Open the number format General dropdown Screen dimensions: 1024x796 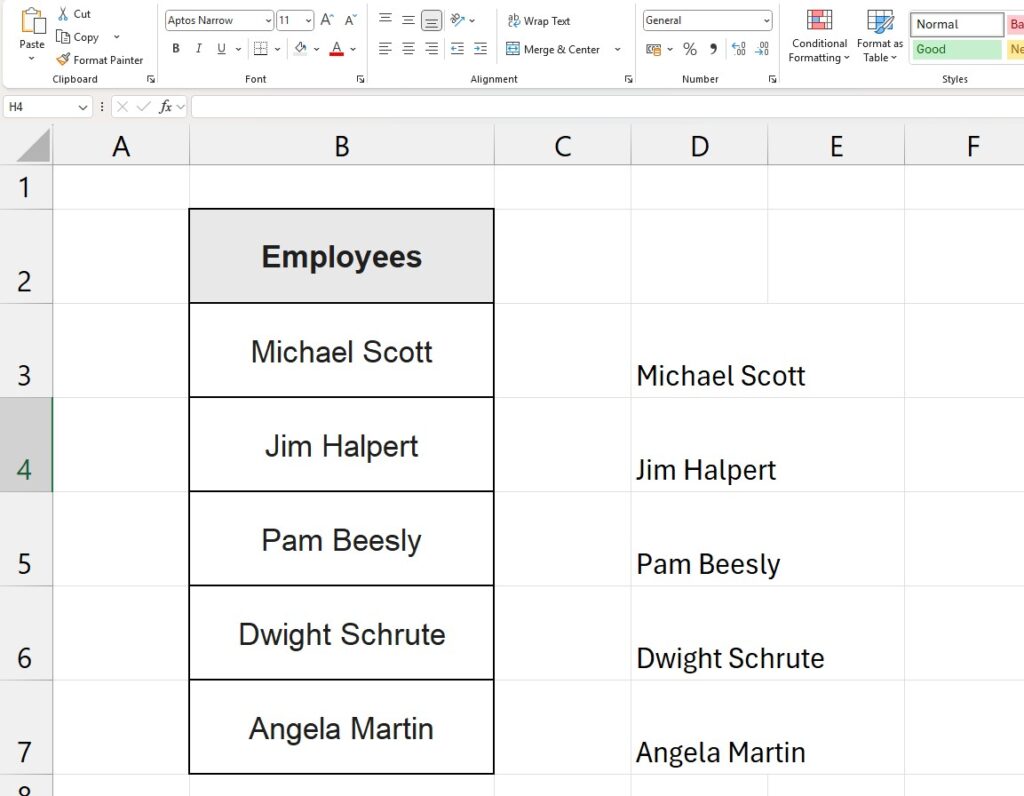pos(766,20)
